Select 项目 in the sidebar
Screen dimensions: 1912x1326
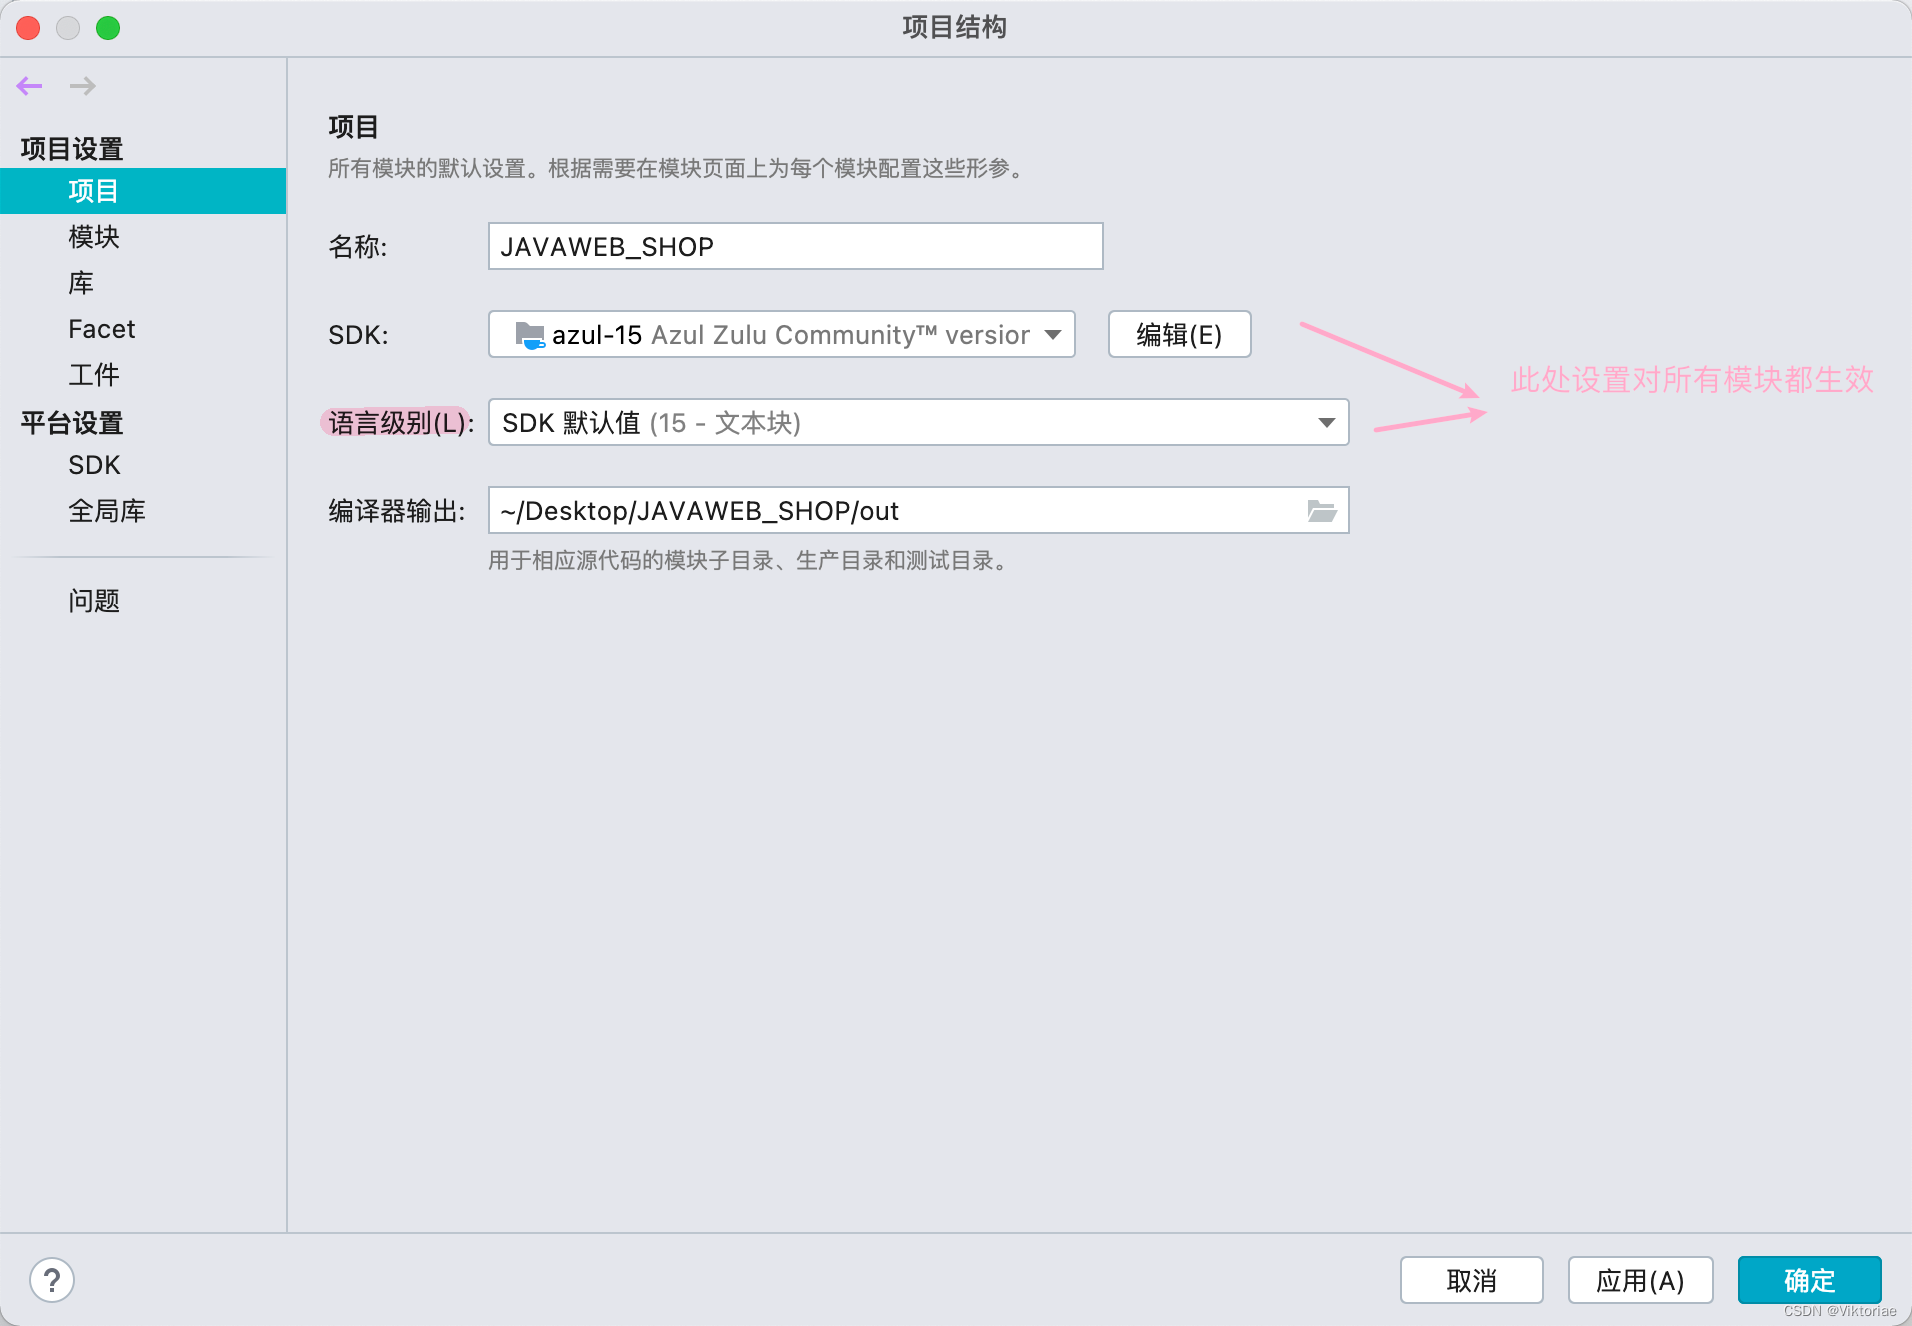pyautogui.click(x=143, y=191)
